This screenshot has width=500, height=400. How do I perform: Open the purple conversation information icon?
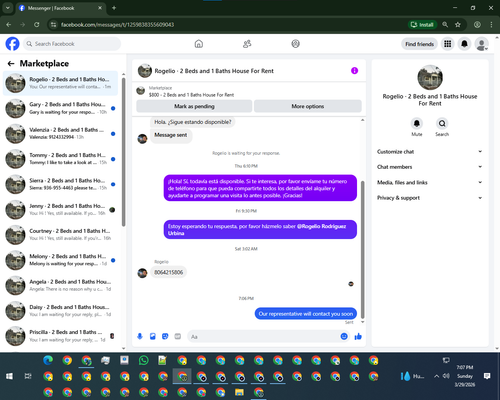[354, 71]
